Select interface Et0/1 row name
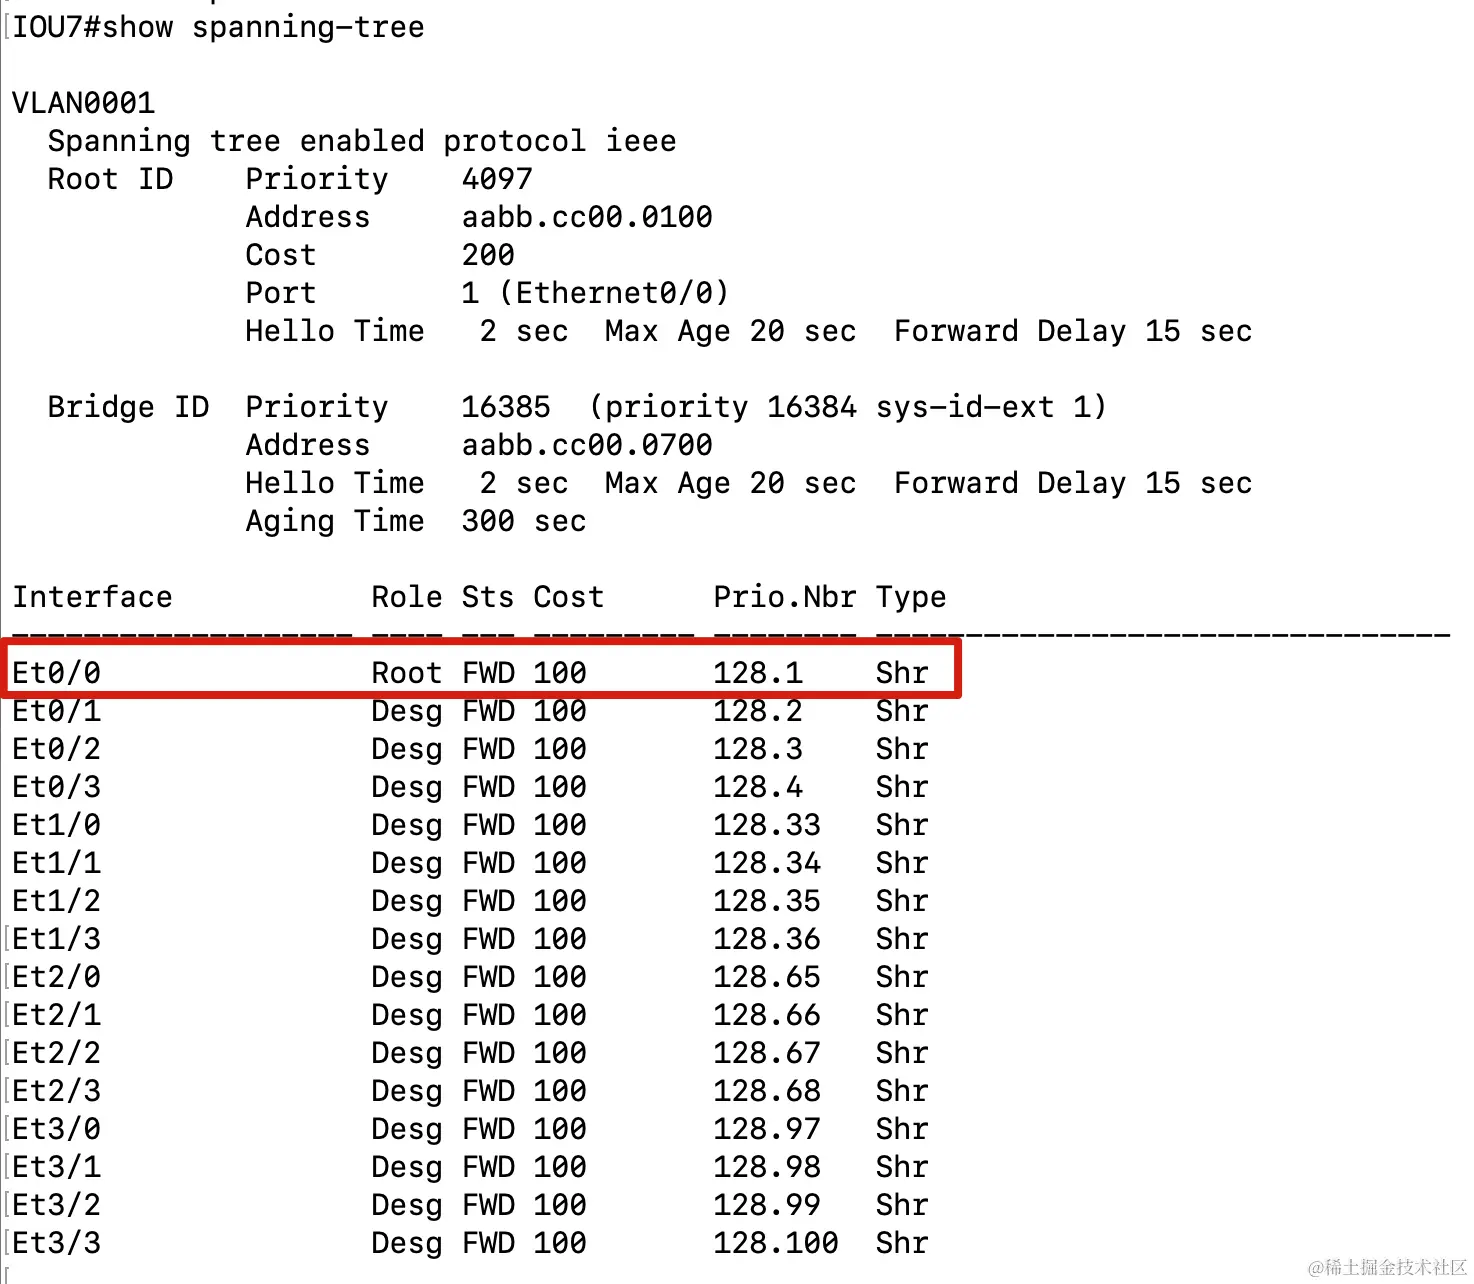 [x=56, y=711]
